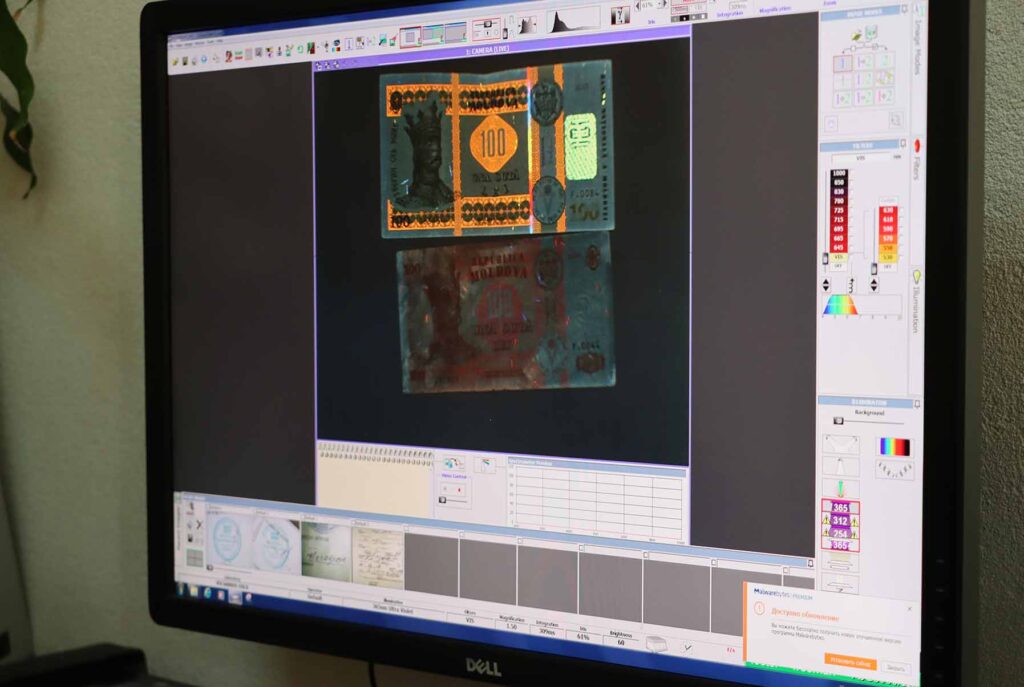Image resolution: width=1024 pixels, height=687 pixels.
Task: Click the red number 2 toolbar icon
Action: (229, 52)
